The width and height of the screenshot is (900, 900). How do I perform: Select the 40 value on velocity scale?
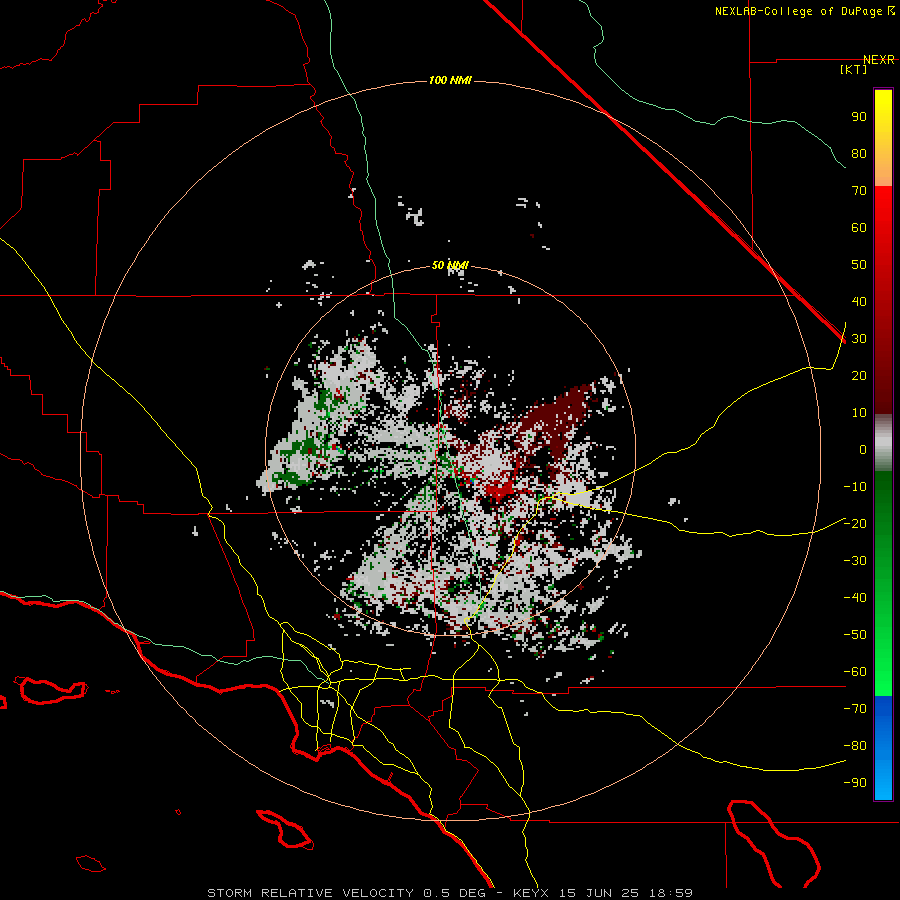859,301
